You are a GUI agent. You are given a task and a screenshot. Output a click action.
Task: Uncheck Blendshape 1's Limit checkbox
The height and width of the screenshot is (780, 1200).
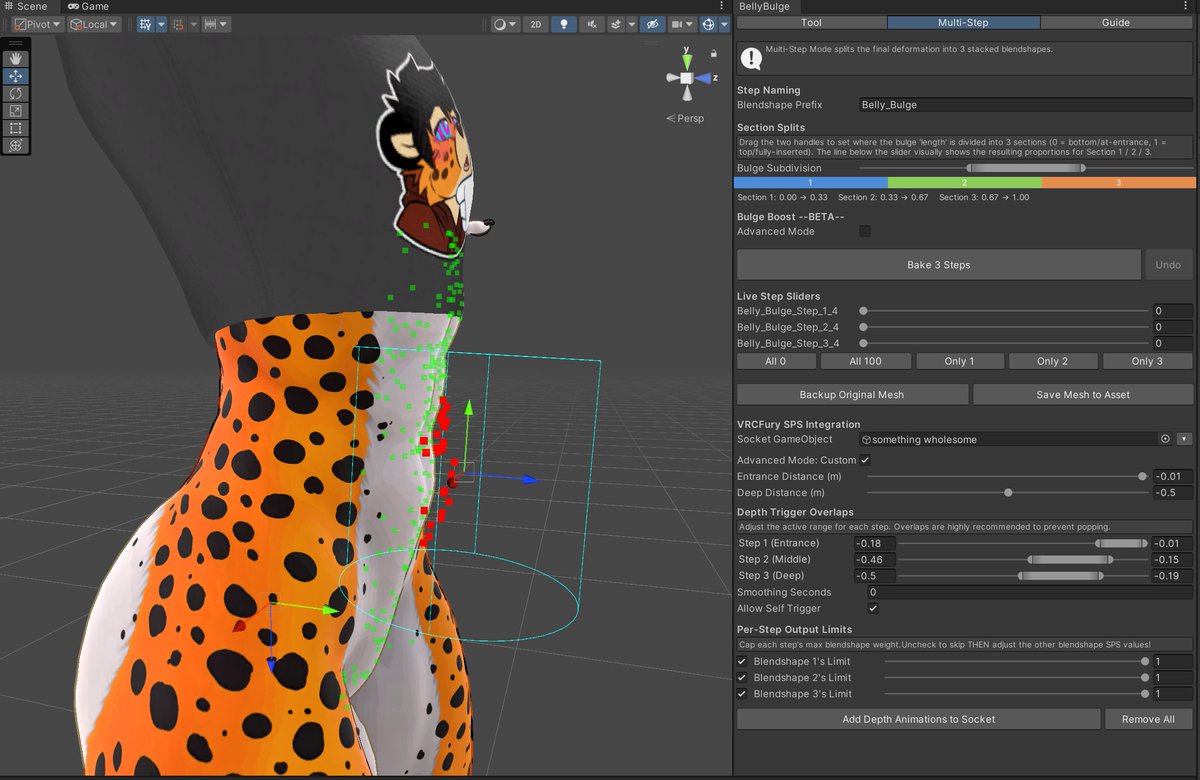[x=742, y=662]
